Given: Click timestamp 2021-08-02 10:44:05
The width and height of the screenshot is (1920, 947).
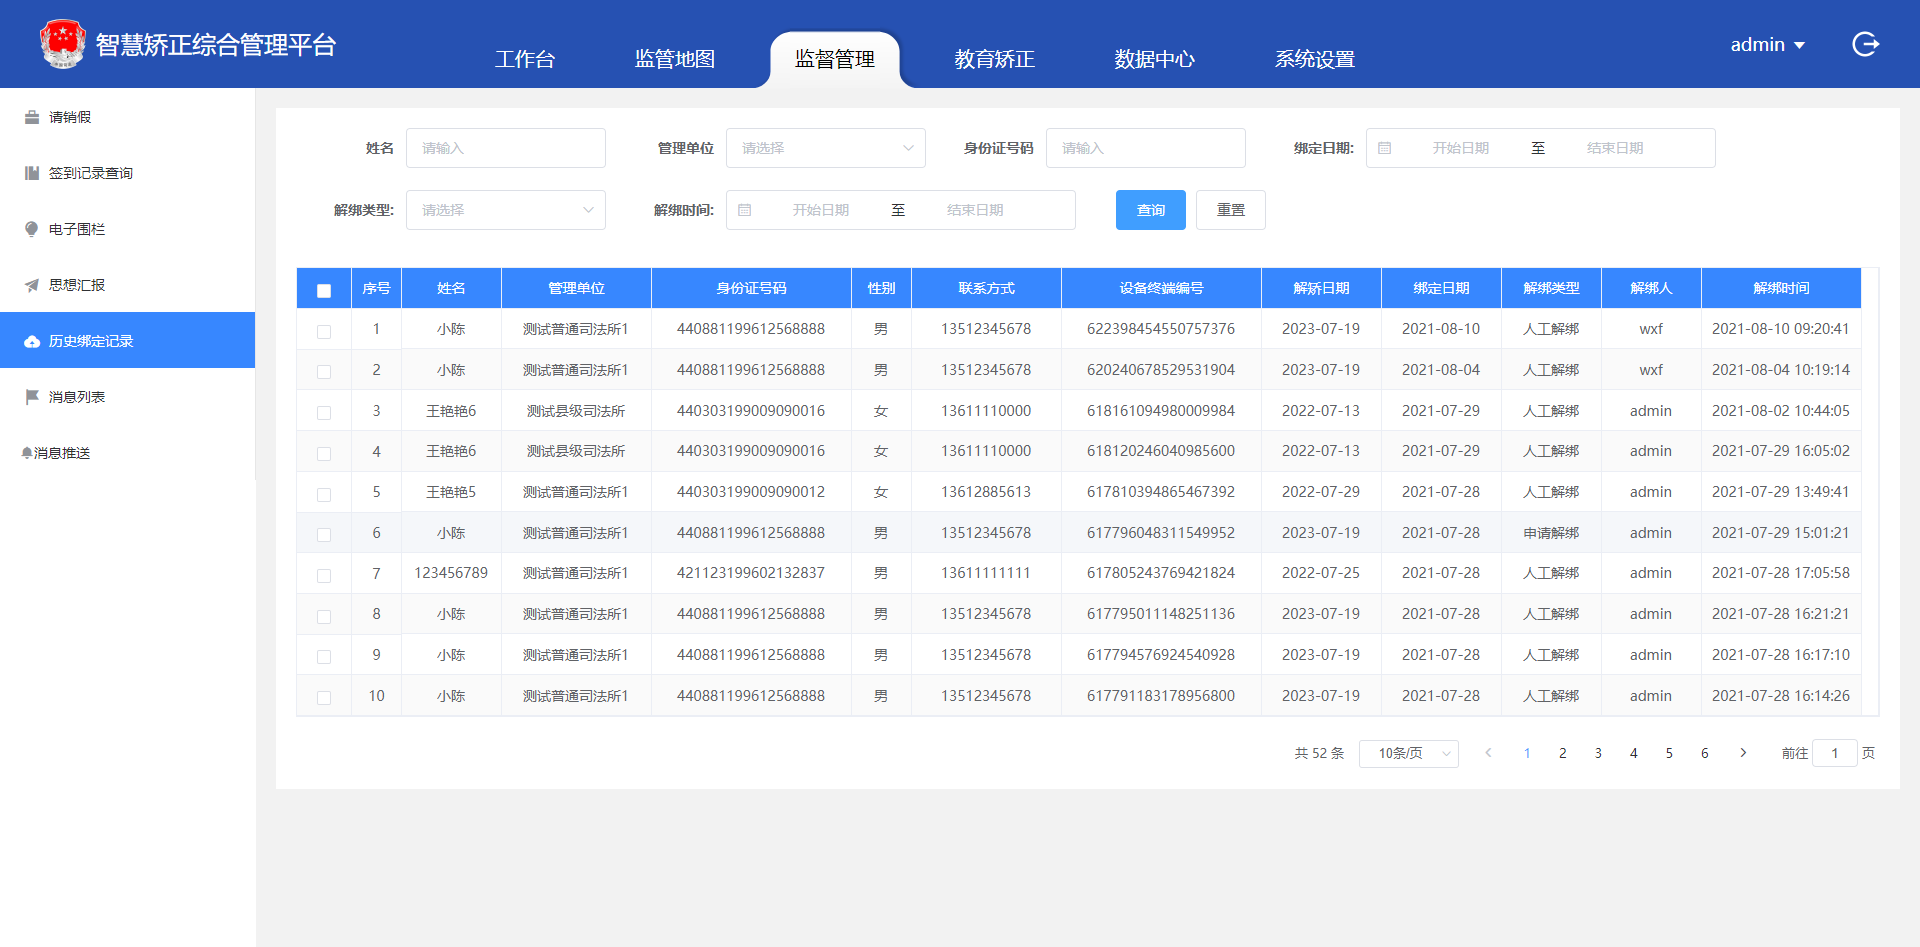Looking at the screenshot, I should point(1781,411).
